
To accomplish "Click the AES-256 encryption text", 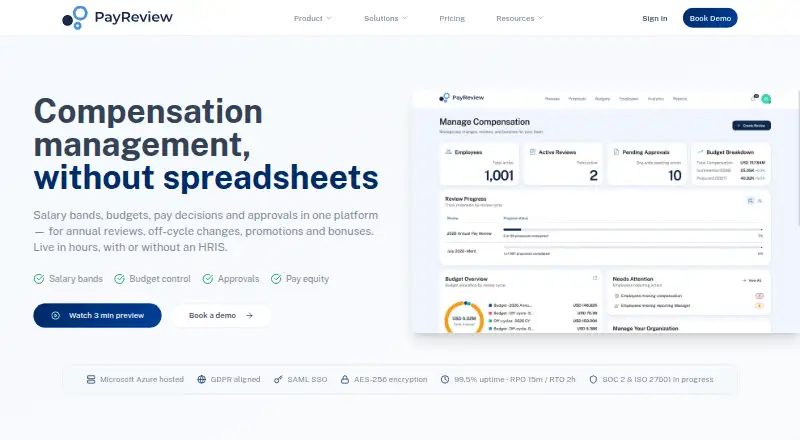I will [x=390, y=379].
